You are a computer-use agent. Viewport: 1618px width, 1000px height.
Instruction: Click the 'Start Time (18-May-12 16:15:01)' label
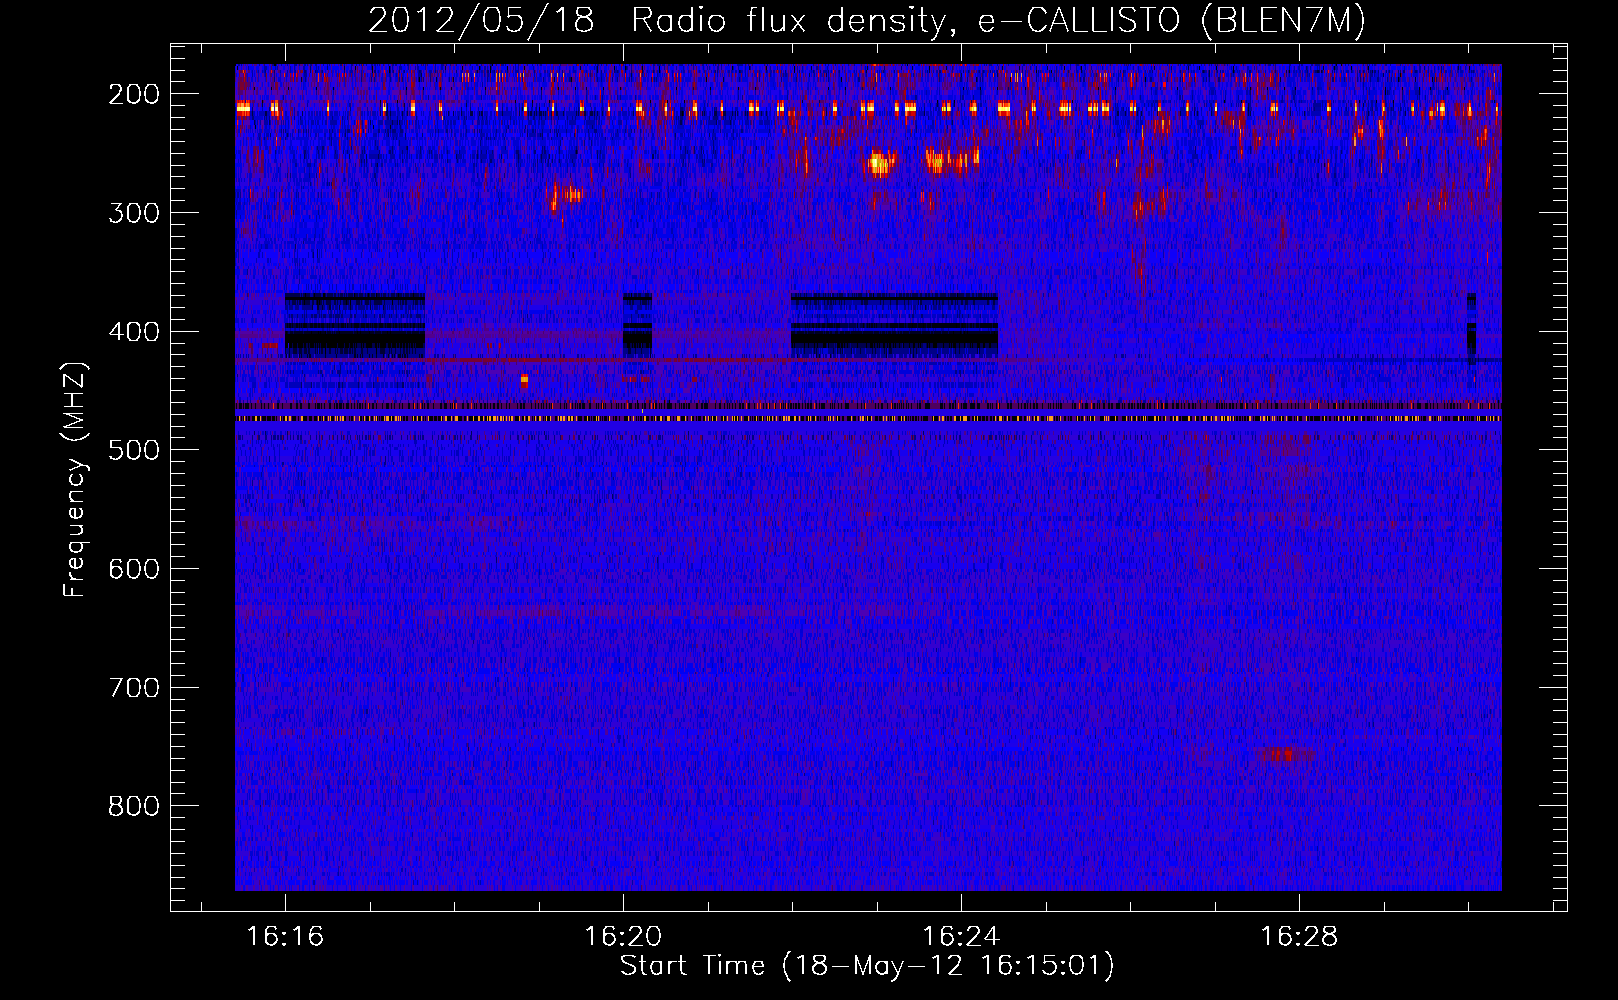[x=867, y=966]
